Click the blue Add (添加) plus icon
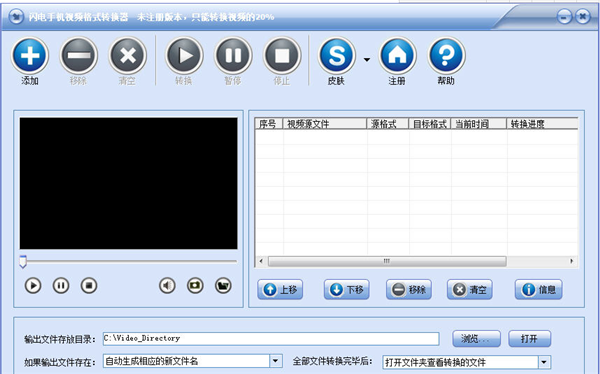The image size is (600, 374). point(30,56)
